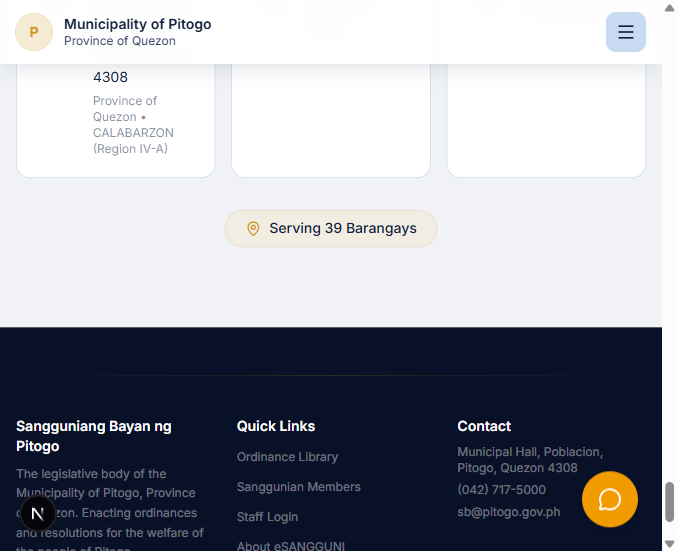Image resolution: width=677 pixels, height=551 pixels.
Task: Click the black N dev tools badge
Action: coord(38,513)
